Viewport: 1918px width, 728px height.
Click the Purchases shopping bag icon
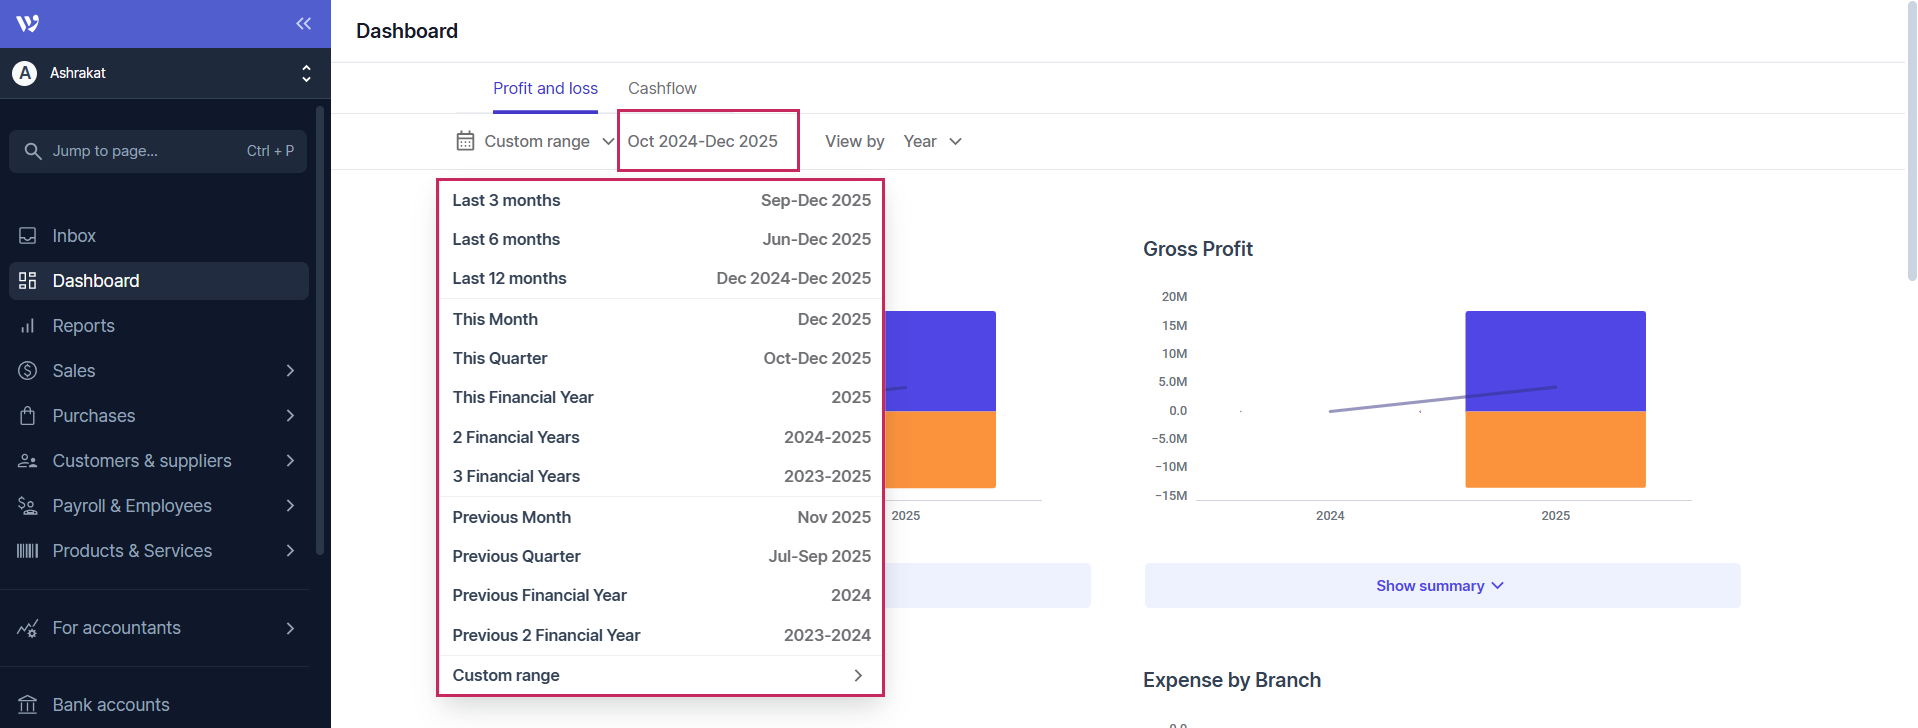[28, 416]
